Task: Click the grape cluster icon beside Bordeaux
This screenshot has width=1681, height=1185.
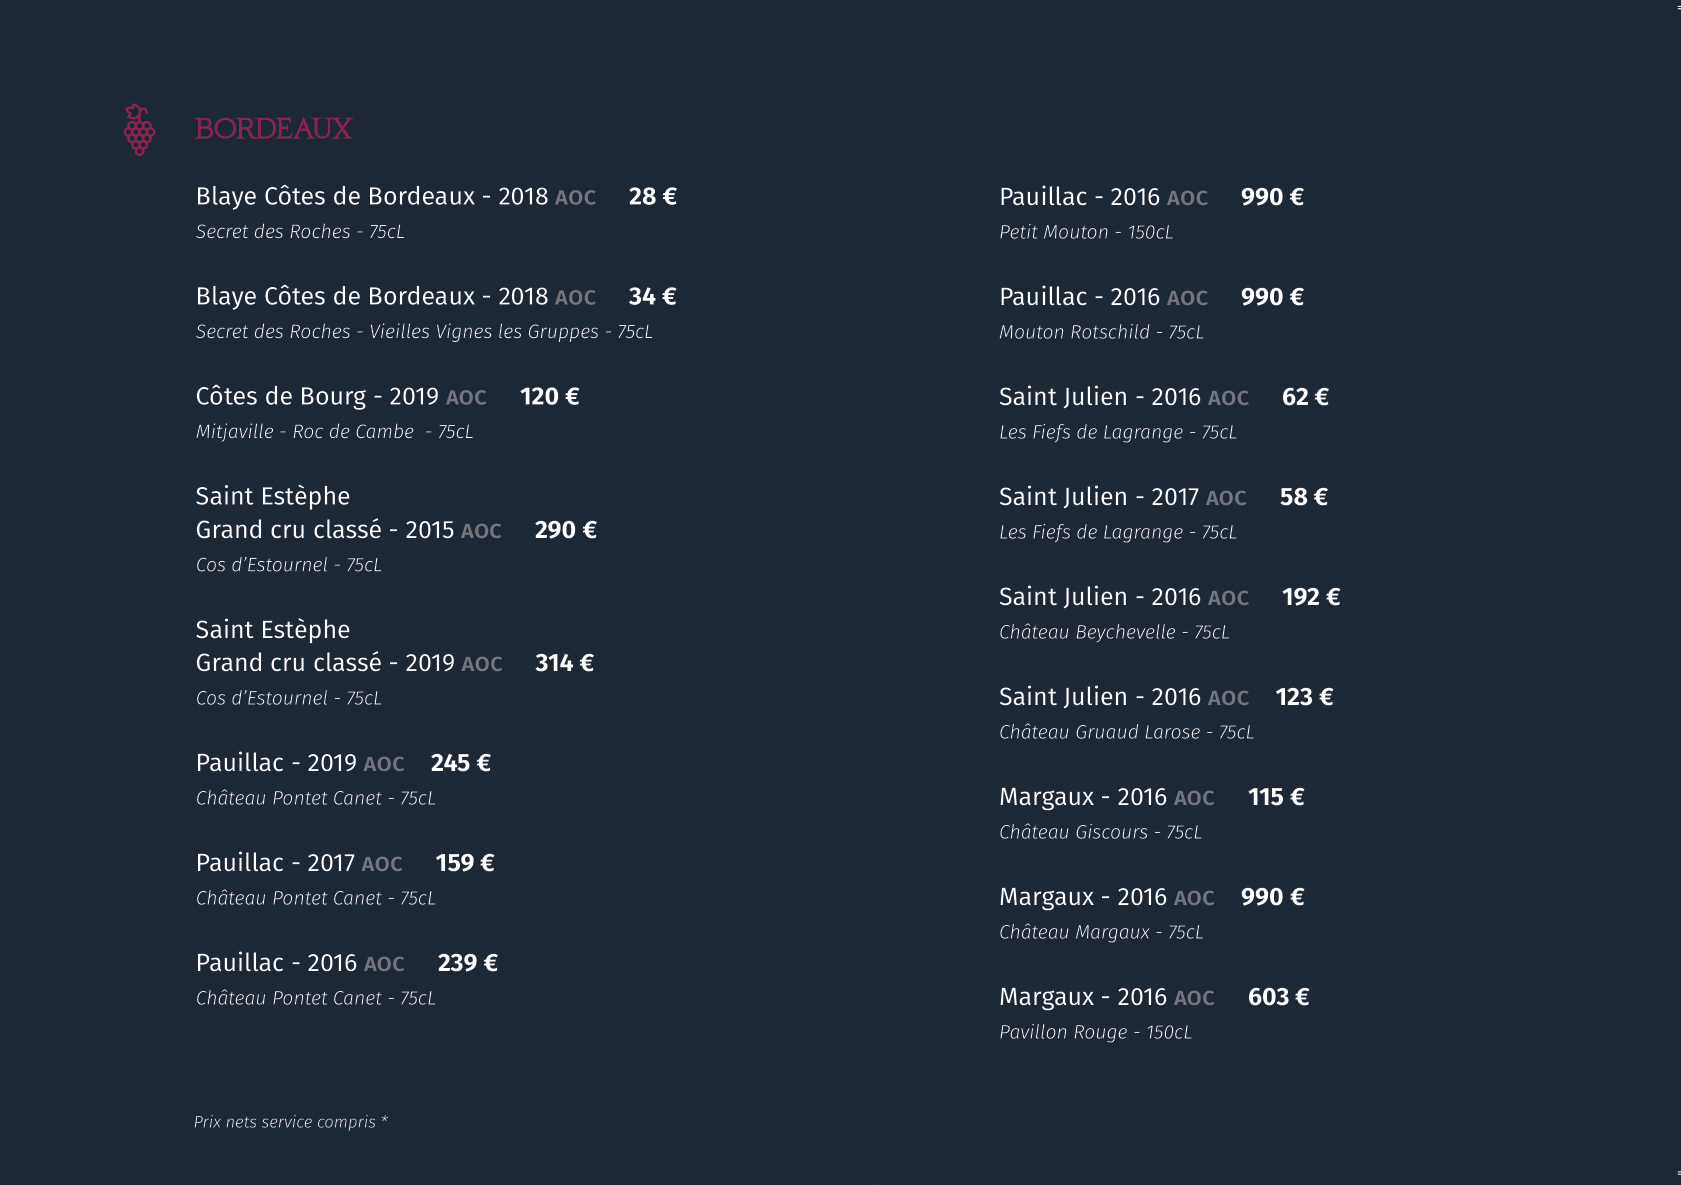Action: point(139,129)
